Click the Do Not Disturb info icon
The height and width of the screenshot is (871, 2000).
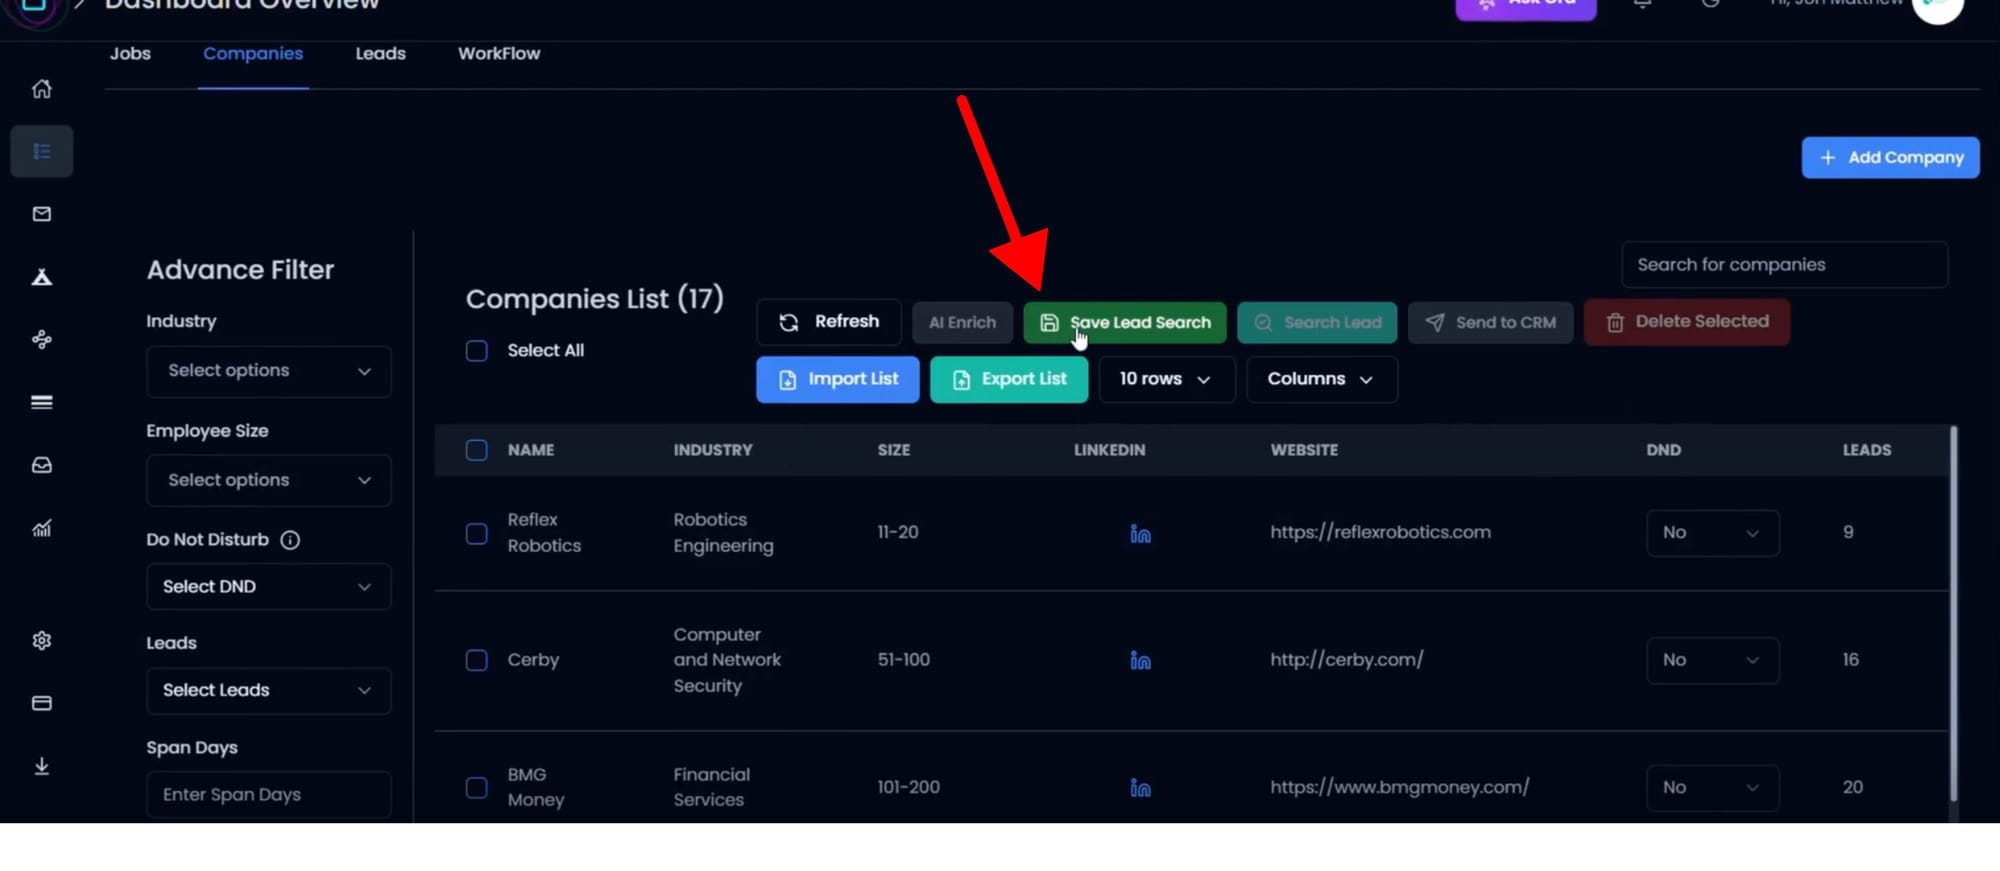point(290,540)
